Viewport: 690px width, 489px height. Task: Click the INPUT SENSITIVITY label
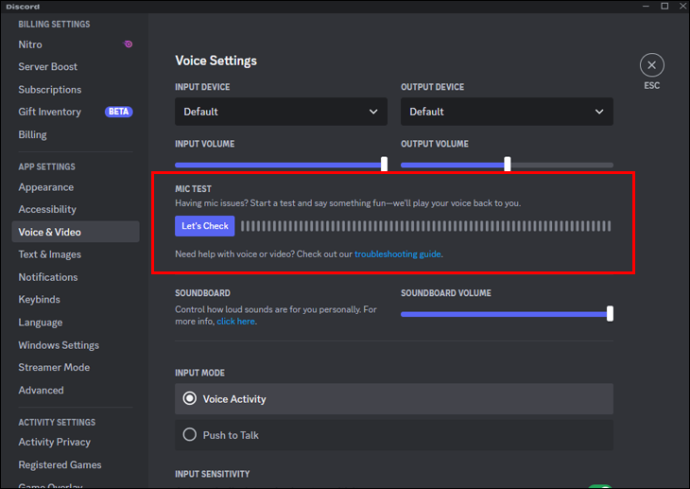212,474
